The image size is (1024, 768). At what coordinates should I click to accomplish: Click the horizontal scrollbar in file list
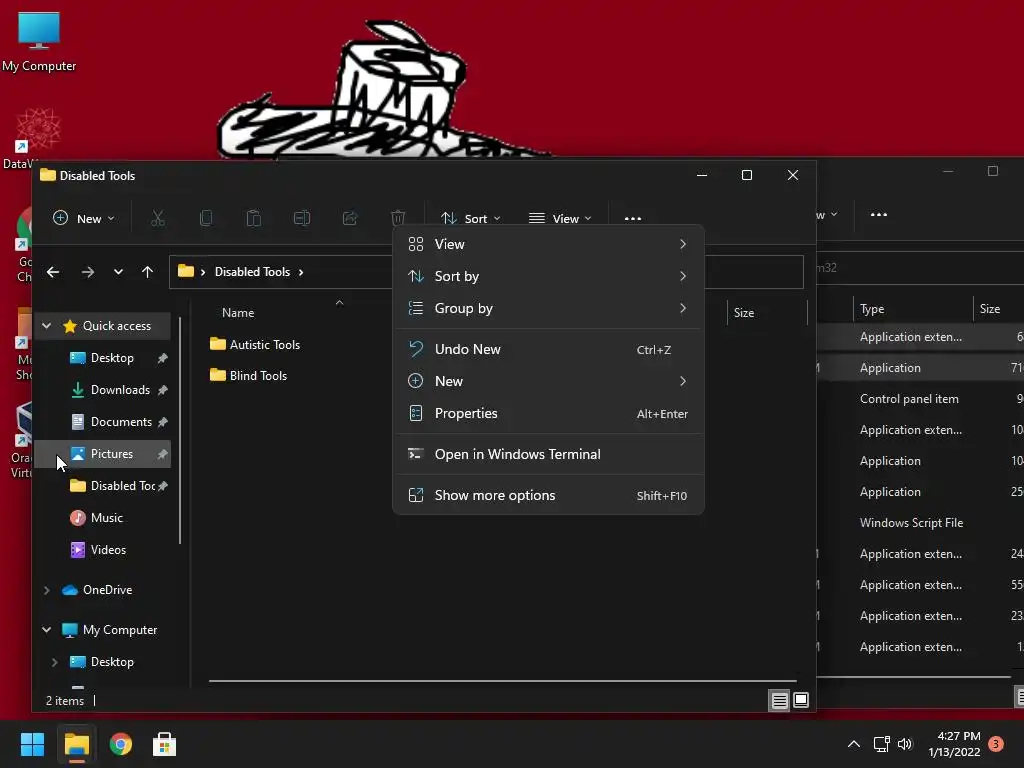pos(502,680)
